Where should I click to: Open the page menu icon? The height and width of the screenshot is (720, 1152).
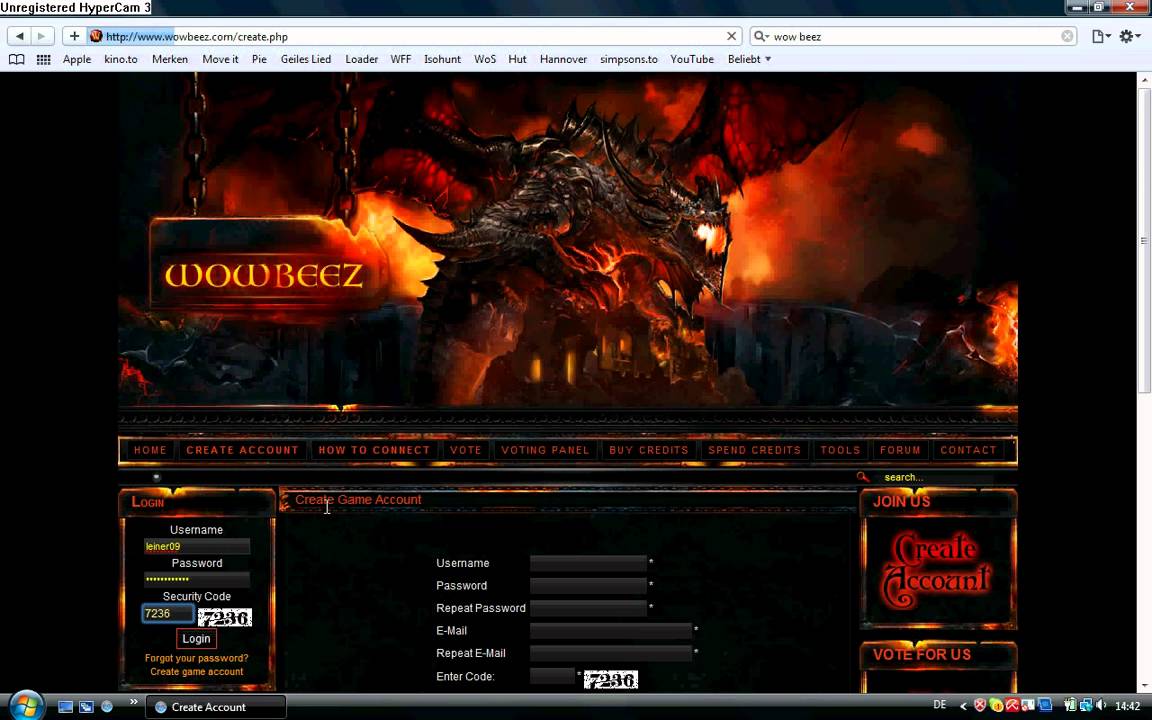(x=1100, y=36)
